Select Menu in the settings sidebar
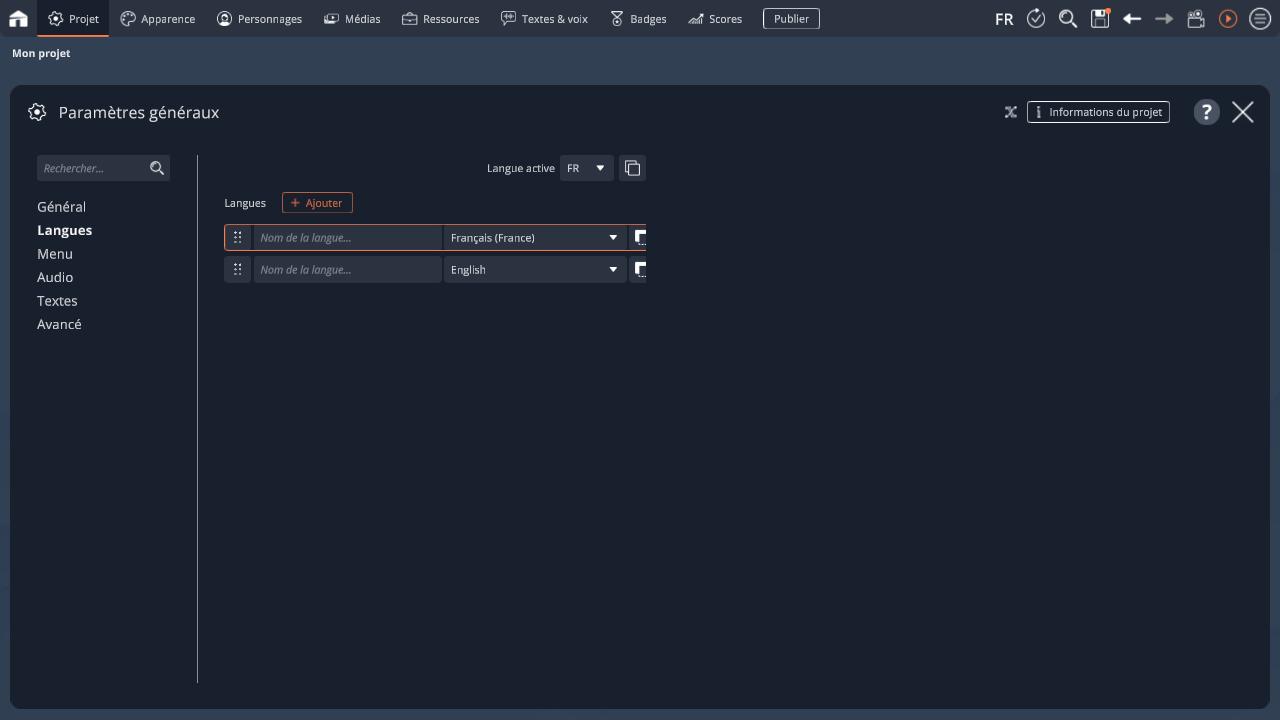The width and height of the screenshot is (1280, 720). tap(55, 254)
